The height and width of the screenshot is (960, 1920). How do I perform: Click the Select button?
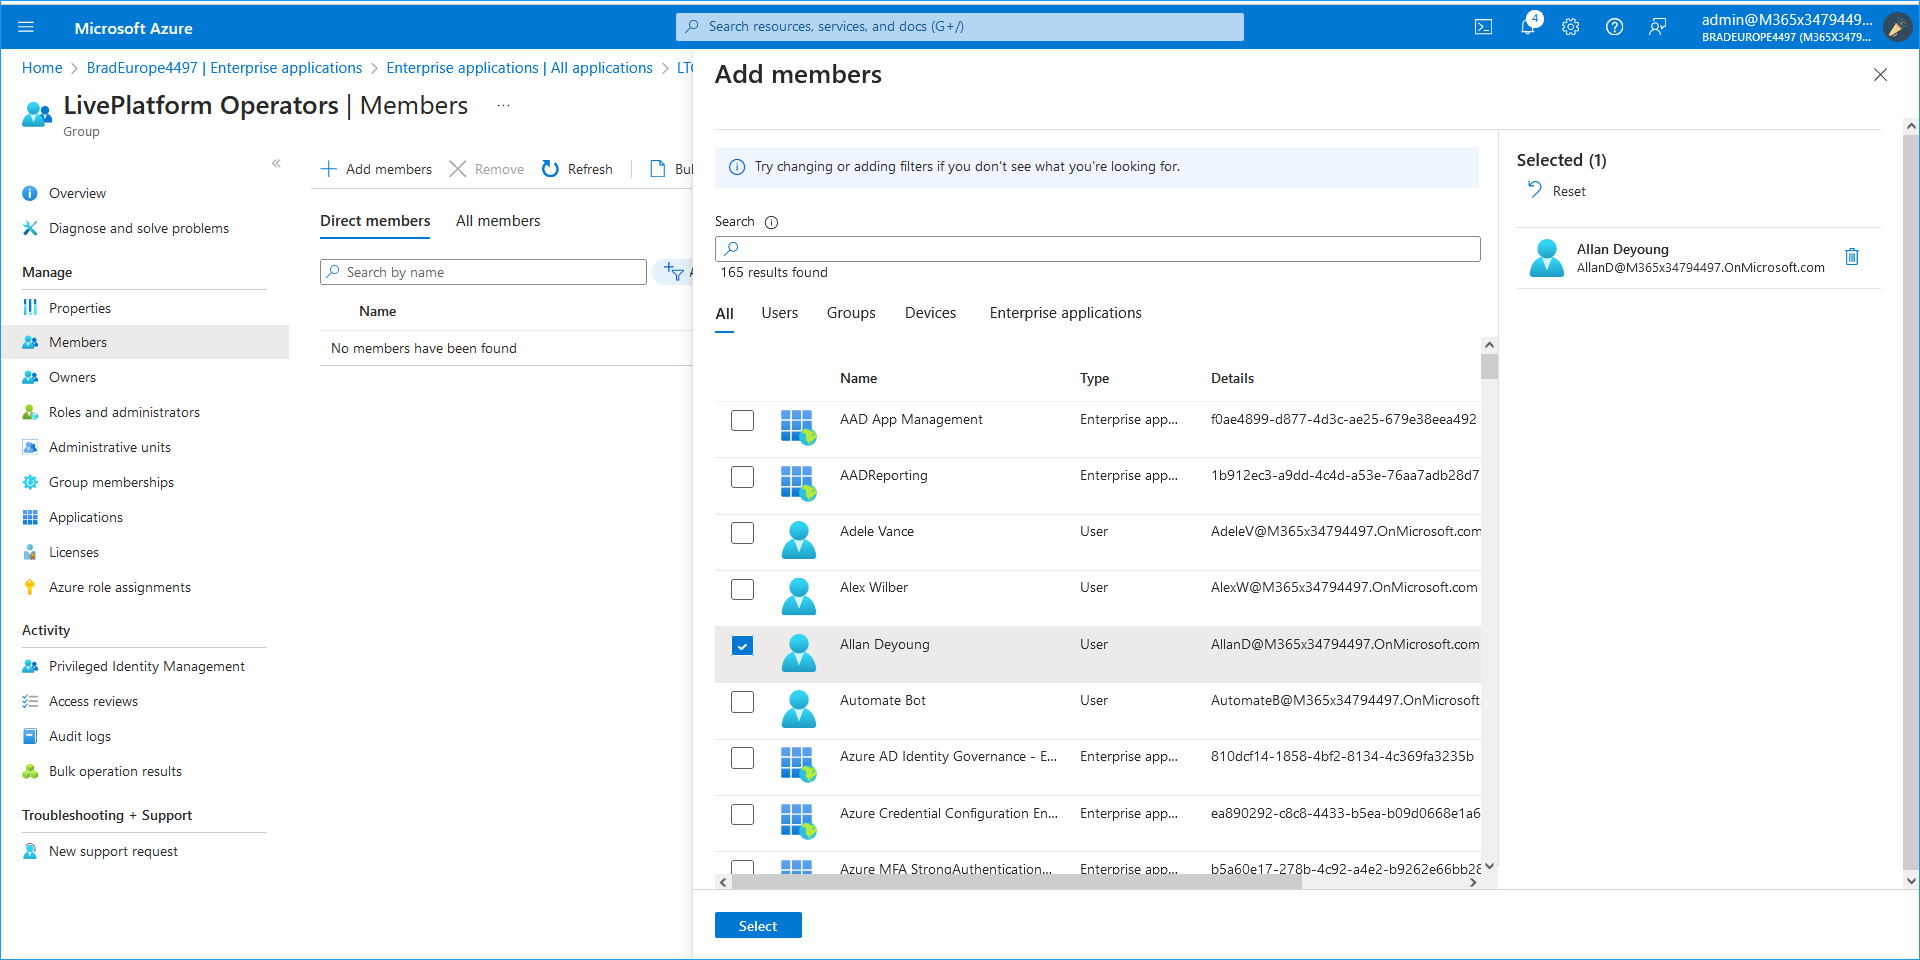758,926
